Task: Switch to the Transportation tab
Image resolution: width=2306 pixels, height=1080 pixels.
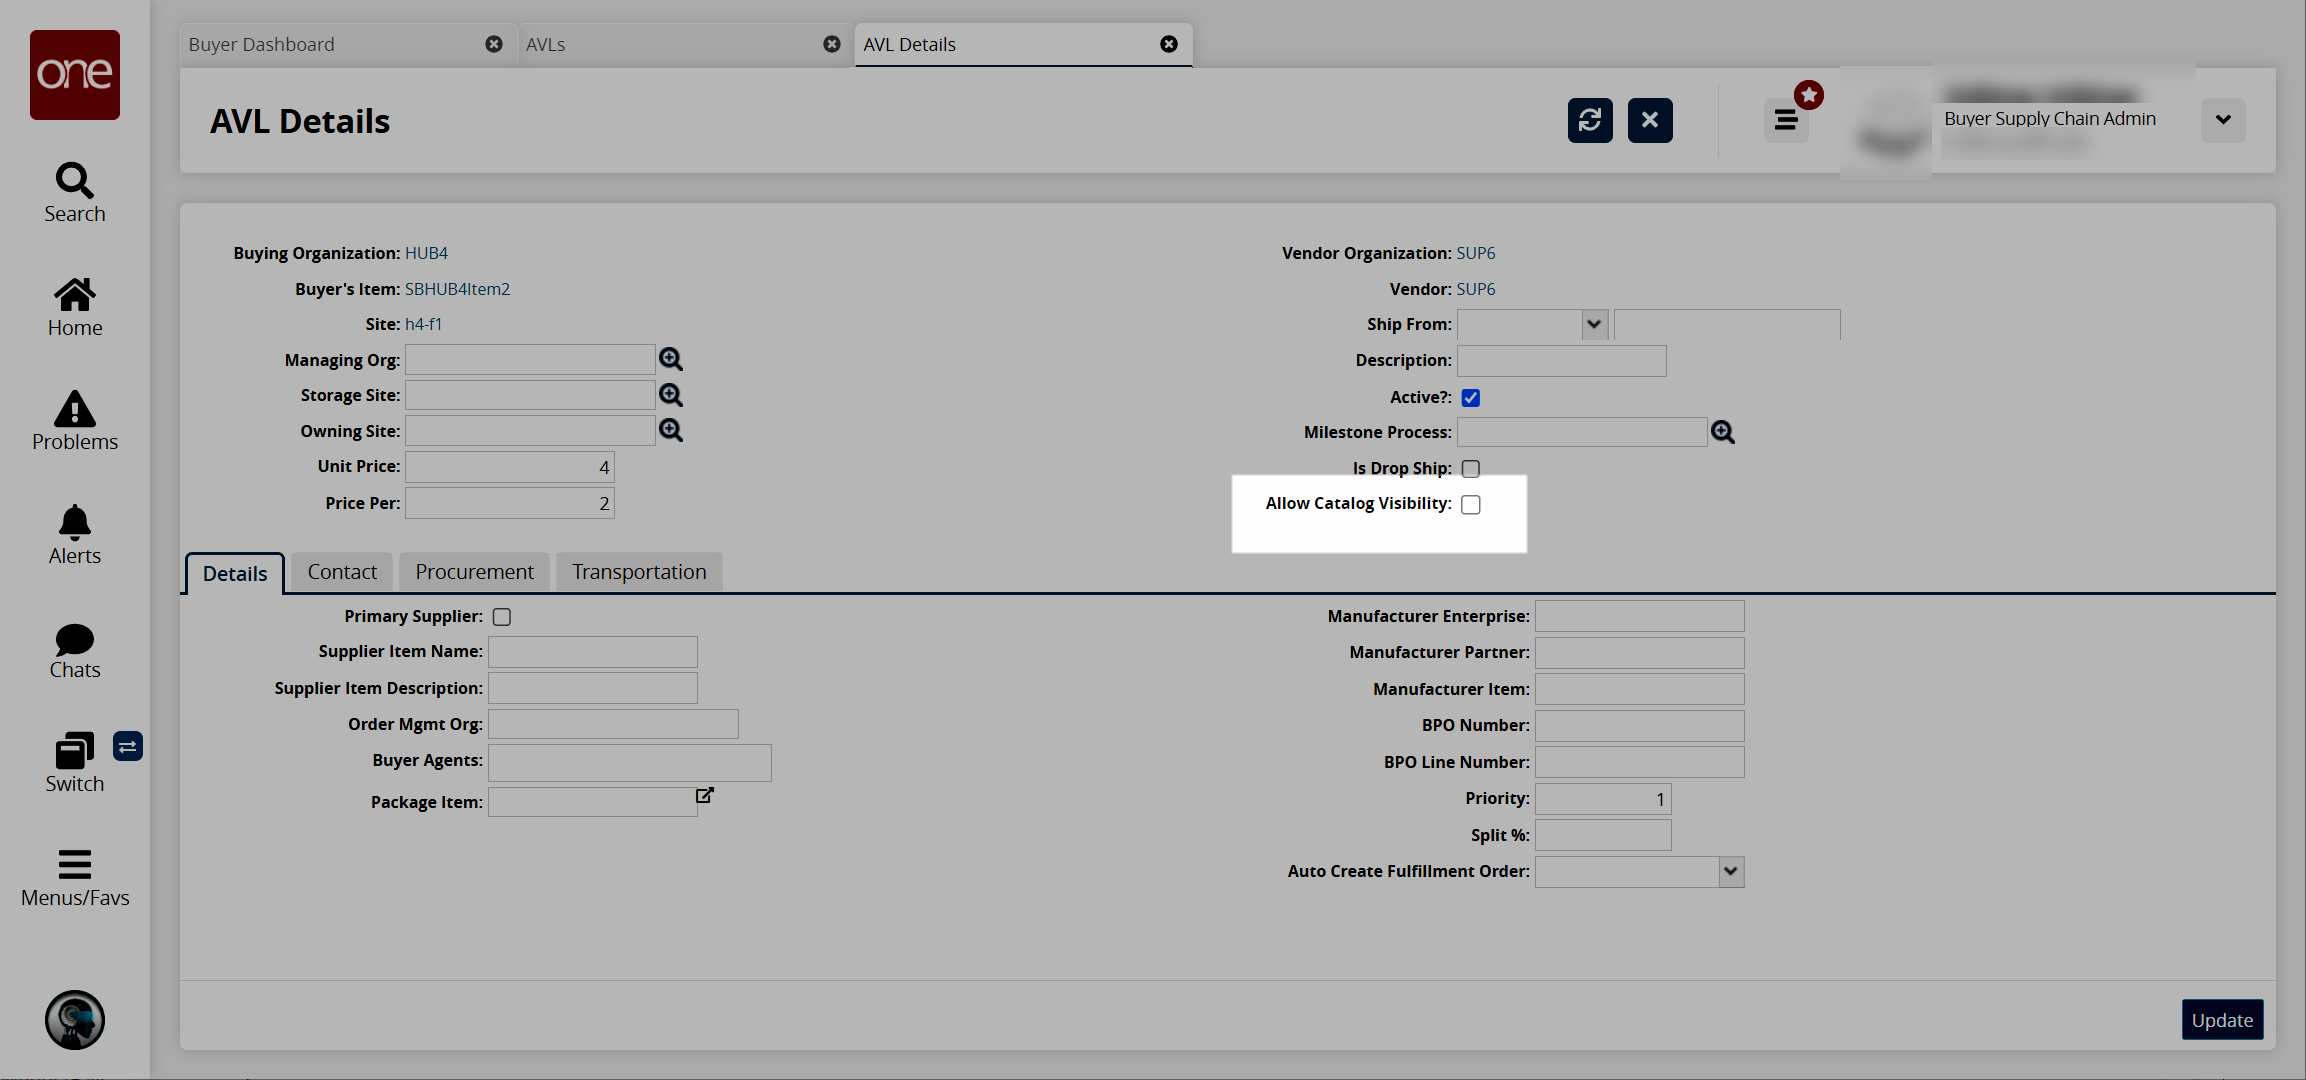Action: 639,572
